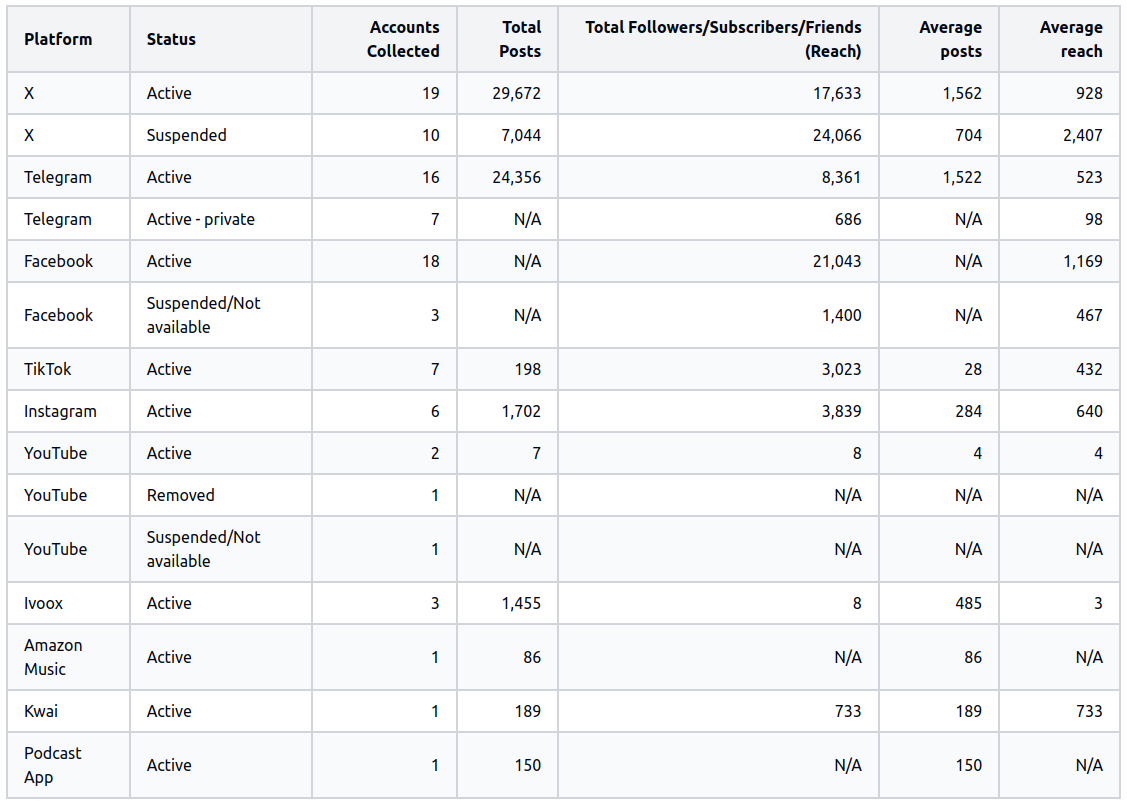The height and width of the screenshot is (808, 1127).
Task: Click the reach value "686"
Action: click(848, 219)
